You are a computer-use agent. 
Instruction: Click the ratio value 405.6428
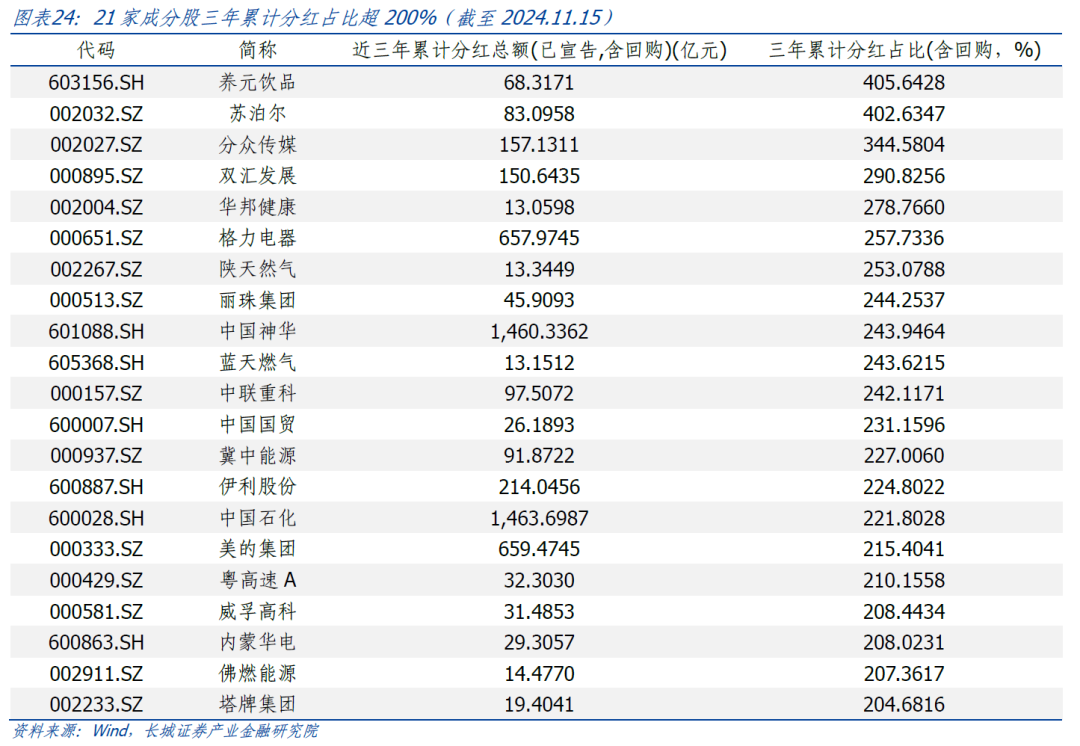[904, 83]
